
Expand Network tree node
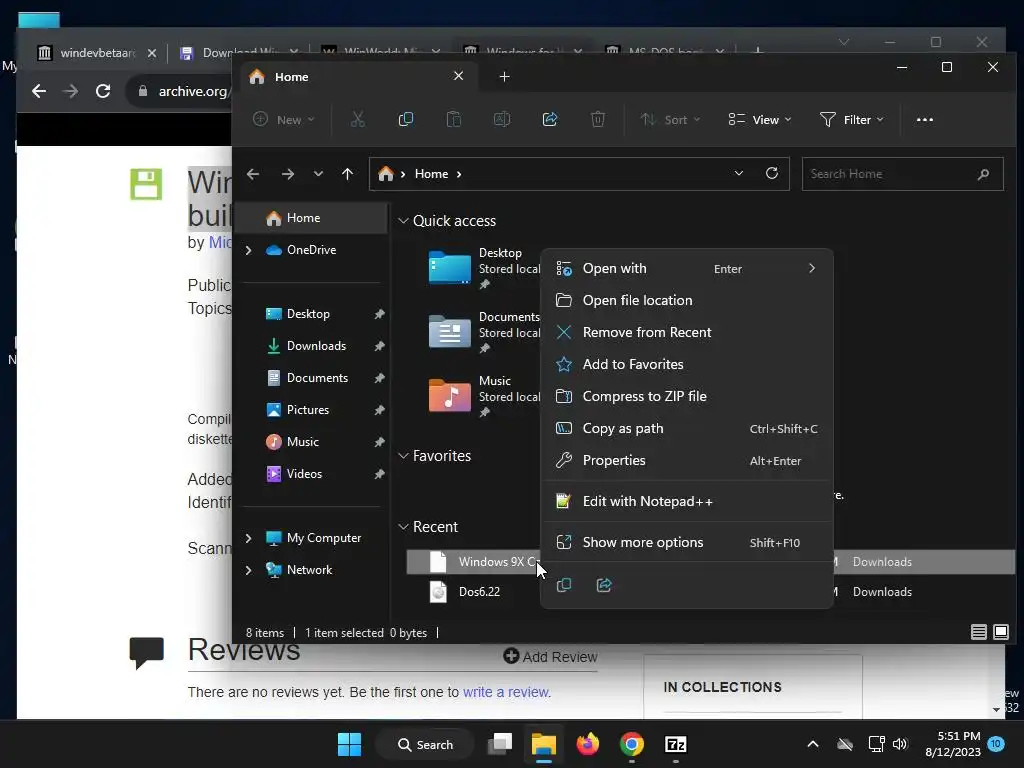point(248,570)
